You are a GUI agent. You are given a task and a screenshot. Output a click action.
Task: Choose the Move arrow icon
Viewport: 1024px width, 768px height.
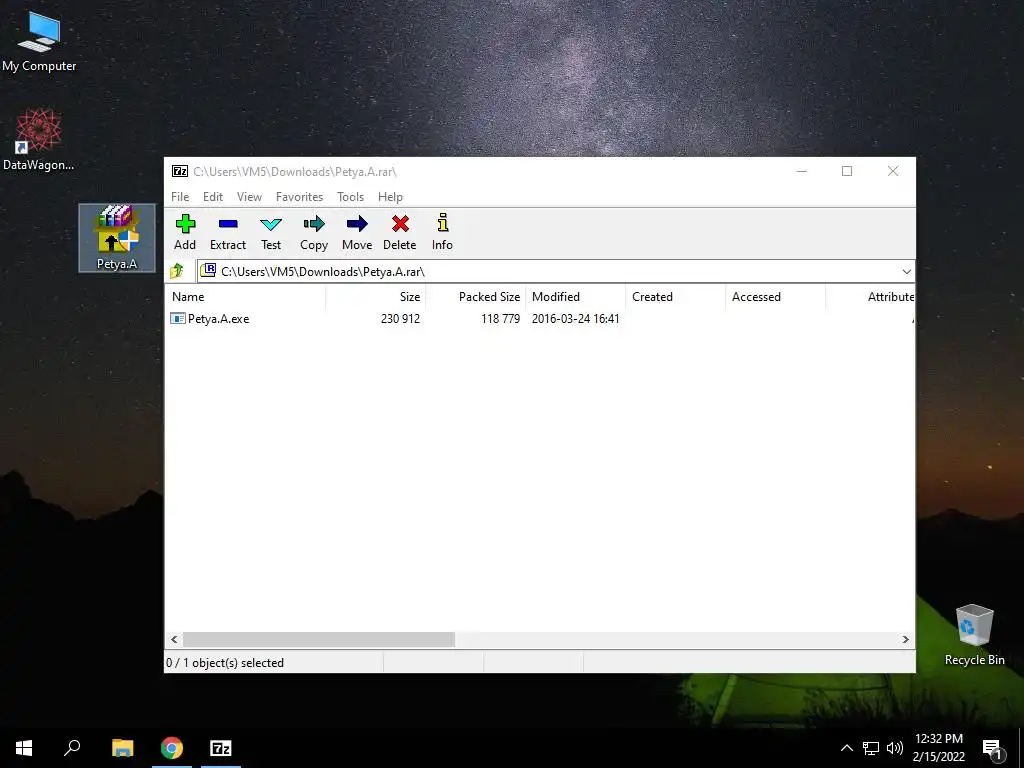(x=357, y=224)
